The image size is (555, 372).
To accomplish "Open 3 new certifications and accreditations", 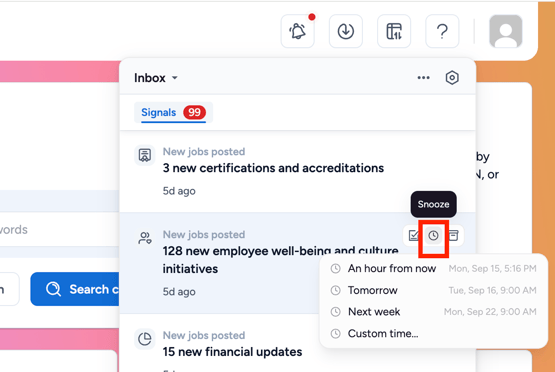I will pyautogui.click(x=273, y=168).
